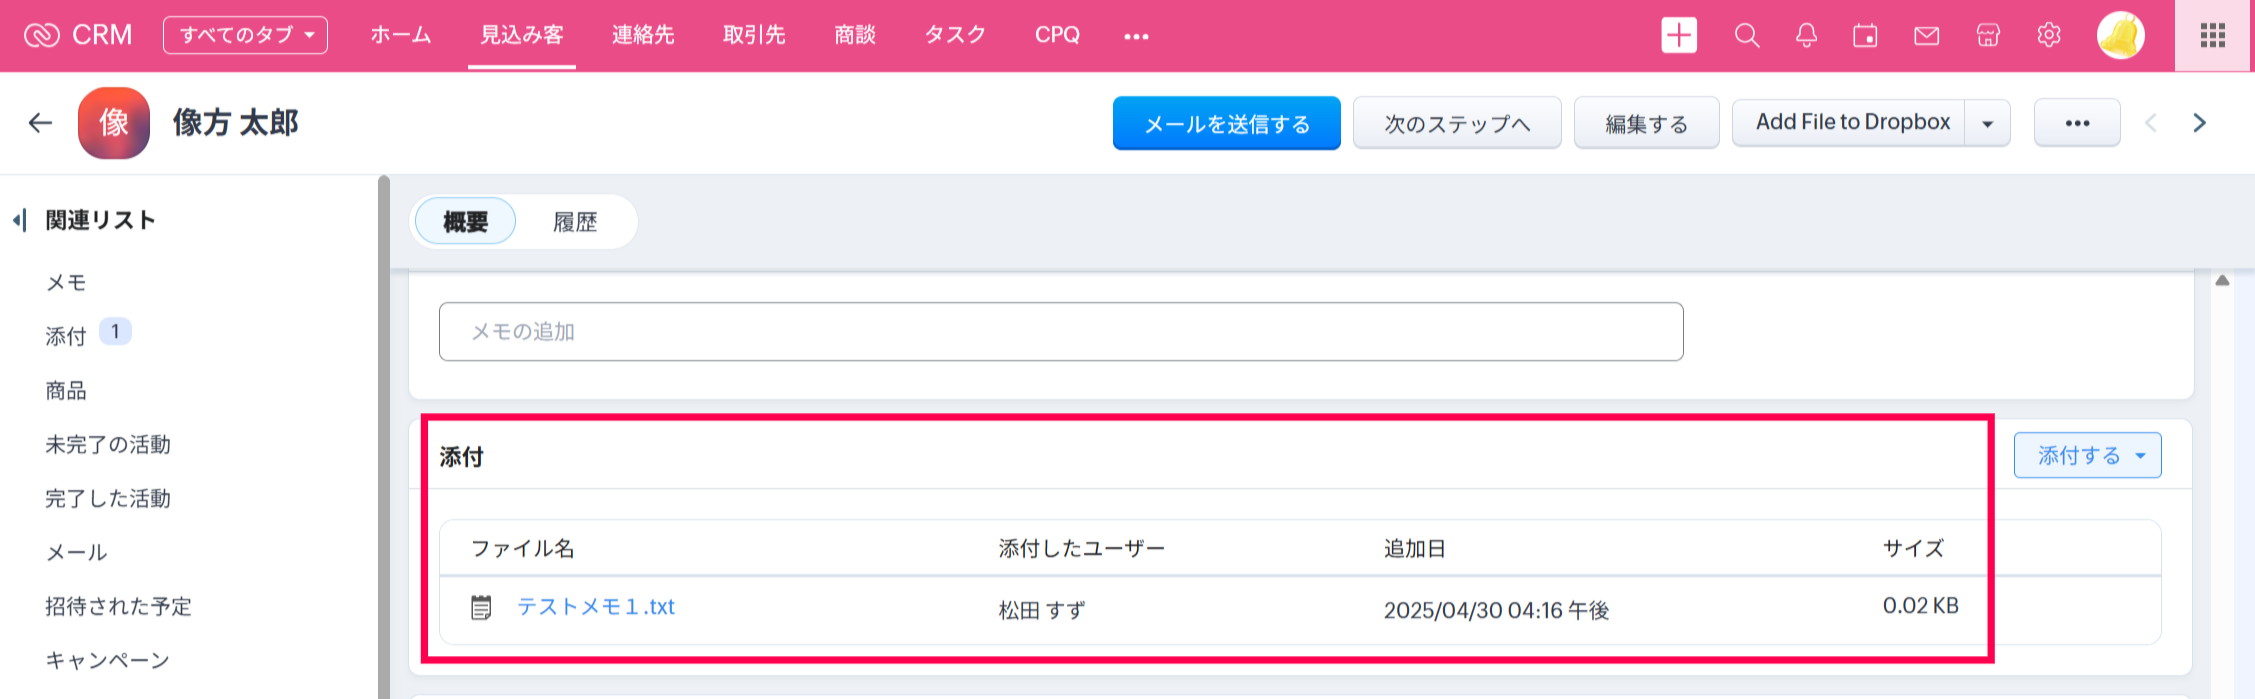The image size is (2255, 699).
Task: Go to next record with right chevron
Action: pos(2199,123)
